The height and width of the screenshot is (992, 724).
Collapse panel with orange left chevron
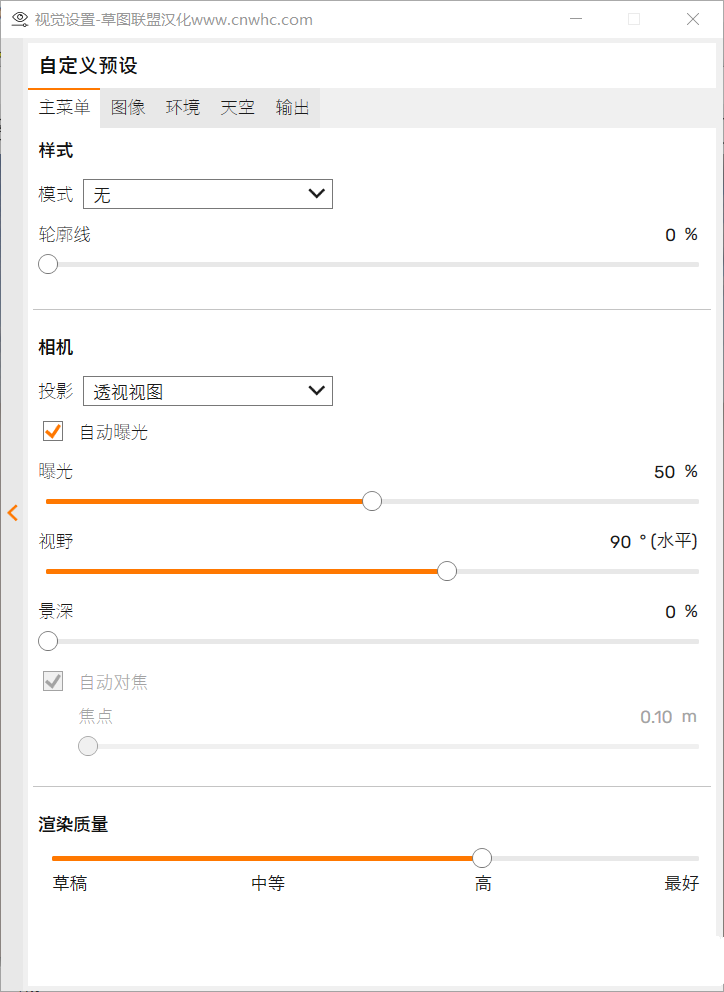[13, 512]
